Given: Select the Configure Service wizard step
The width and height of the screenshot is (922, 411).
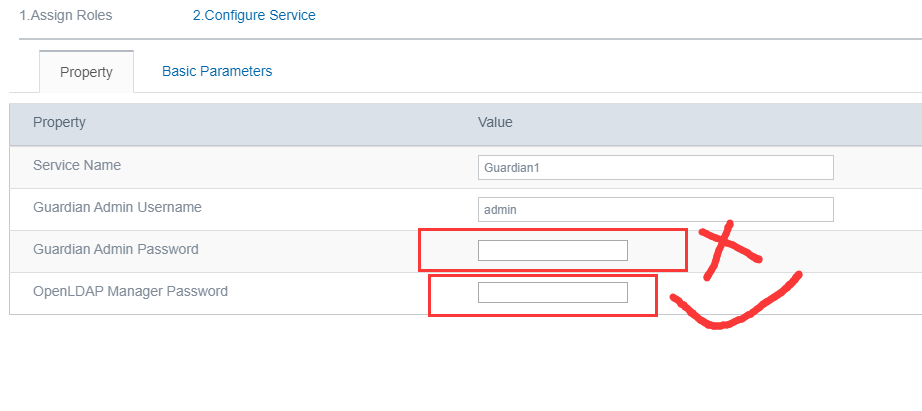Looking at the screenshot, I should [253, 16].
